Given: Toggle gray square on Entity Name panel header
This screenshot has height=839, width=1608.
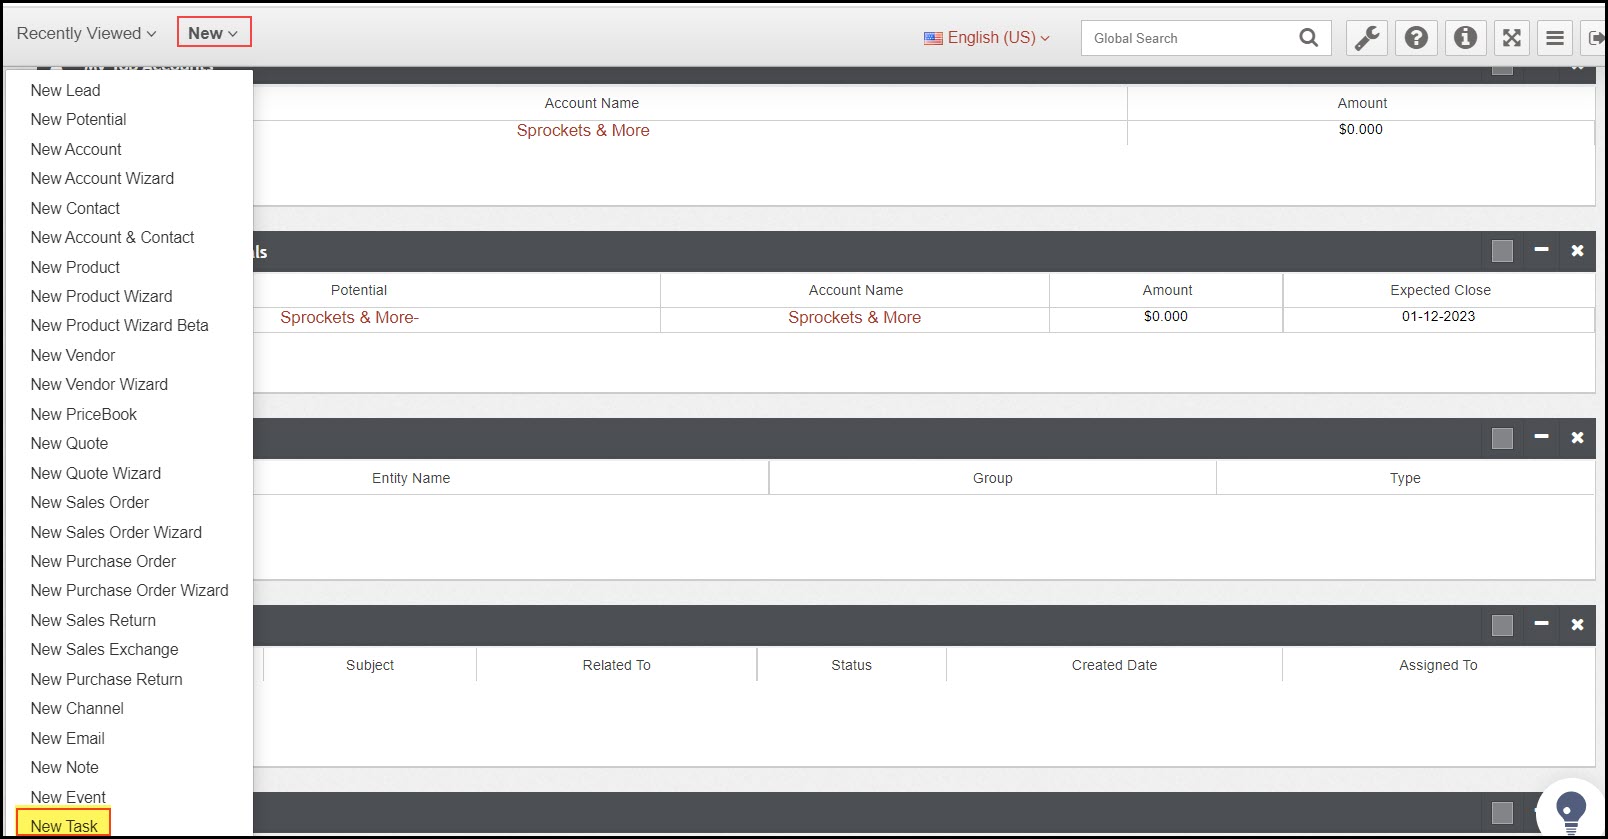Looking at the screenshot, I should [1502, 438].
